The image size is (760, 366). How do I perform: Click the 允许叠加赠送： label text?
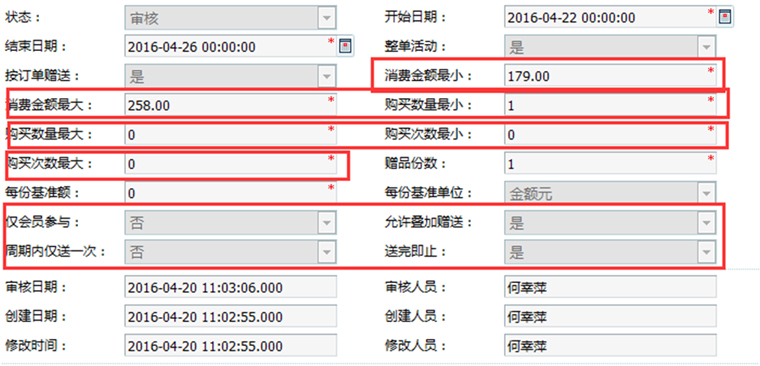click(x=428, y=223)
